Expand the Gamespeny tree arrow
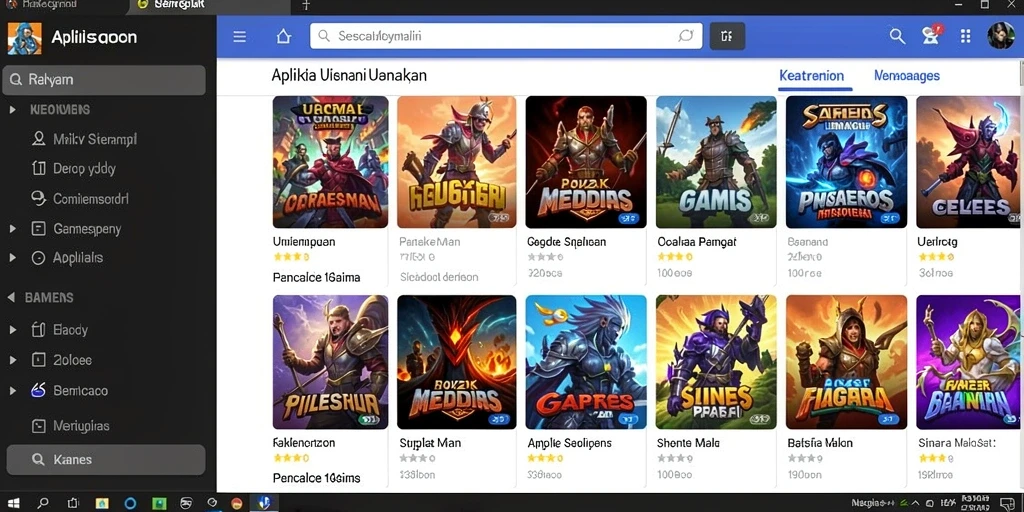The height and width of the screenshot is (512, 1024). pyautogui.click(x=12, y=229)
